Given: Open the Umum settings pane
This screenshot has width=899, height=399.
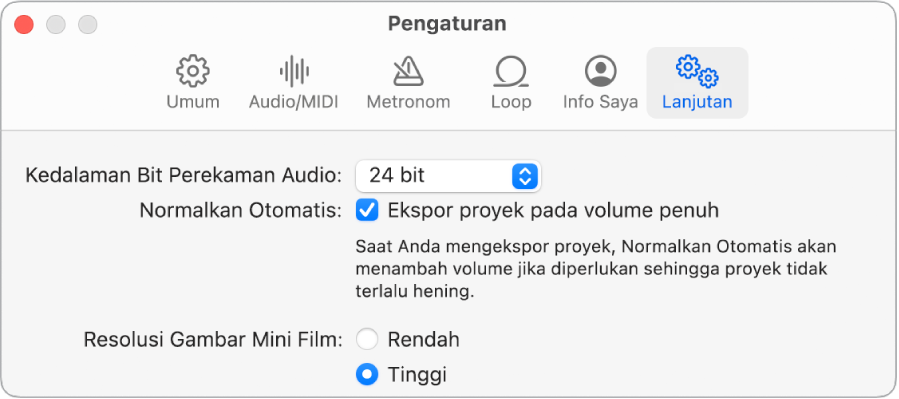Looking at the screenshot, I should tap(193, 83).
